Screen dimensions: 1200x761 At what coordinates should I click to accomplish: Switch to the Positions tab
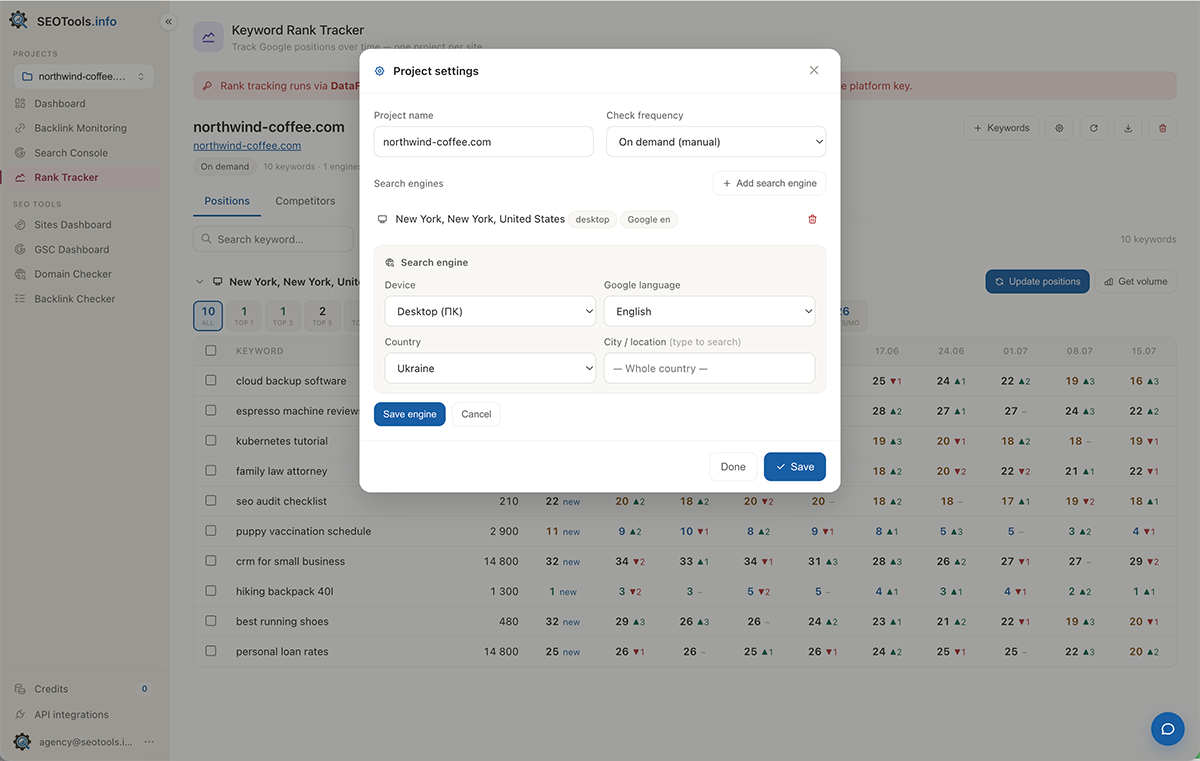coord(227,201)
